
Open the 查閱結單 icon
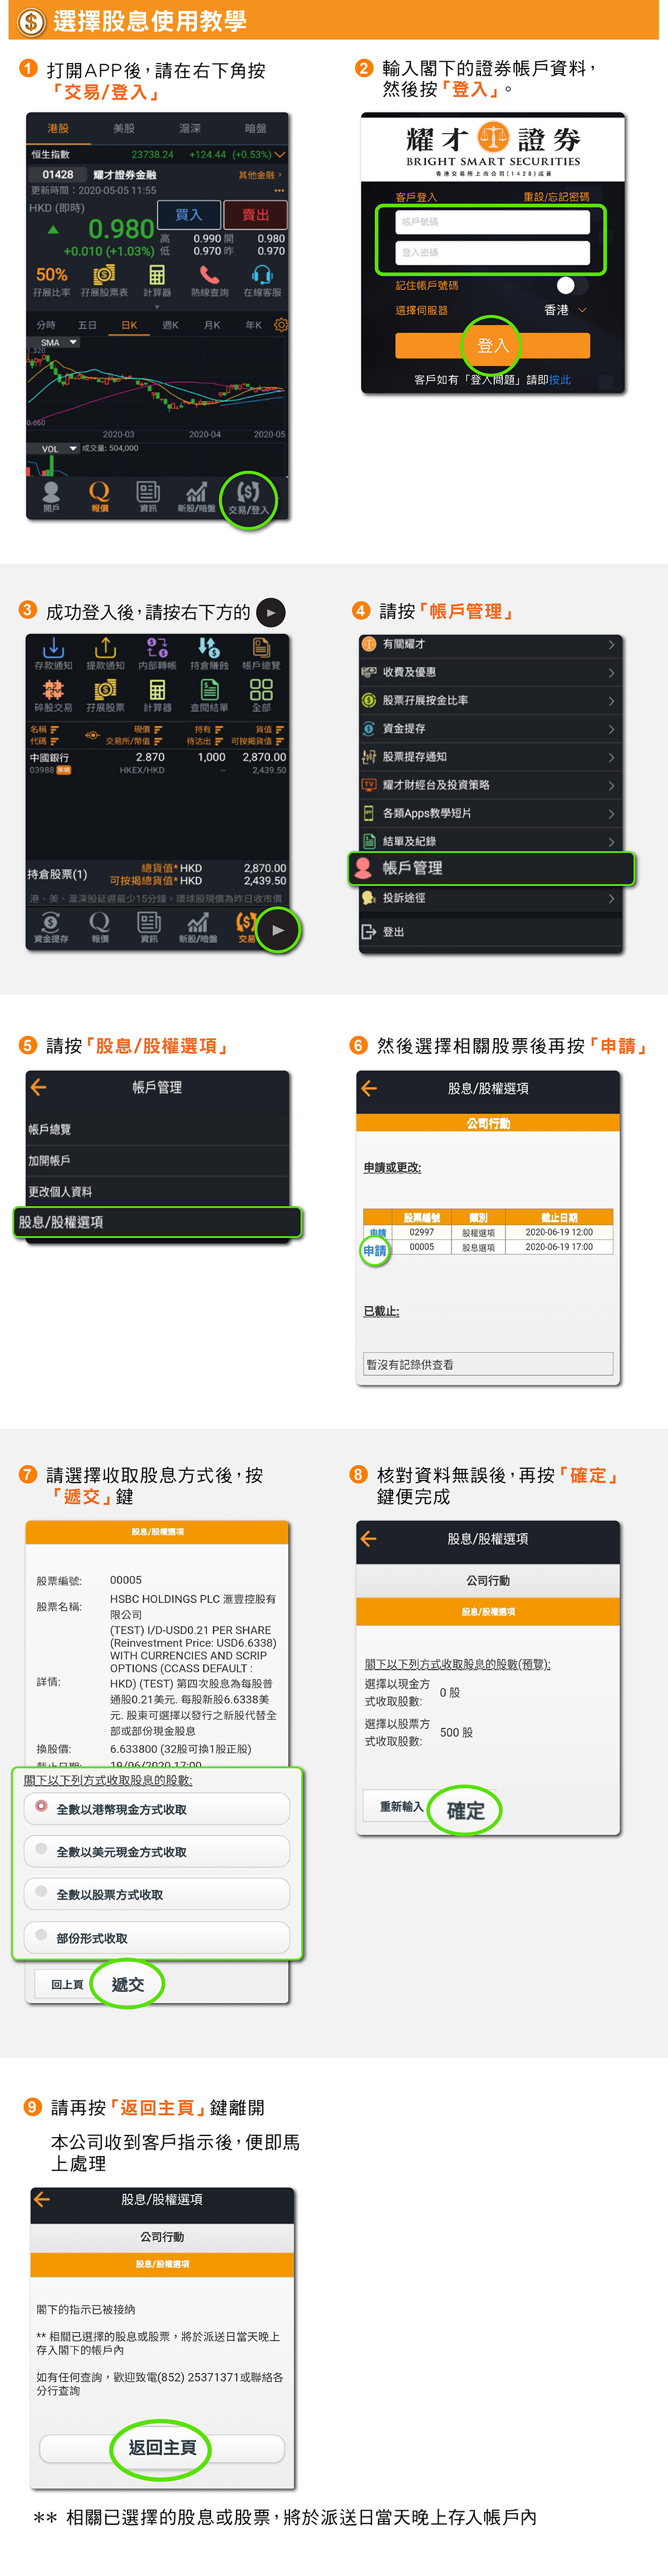point(209,696)
